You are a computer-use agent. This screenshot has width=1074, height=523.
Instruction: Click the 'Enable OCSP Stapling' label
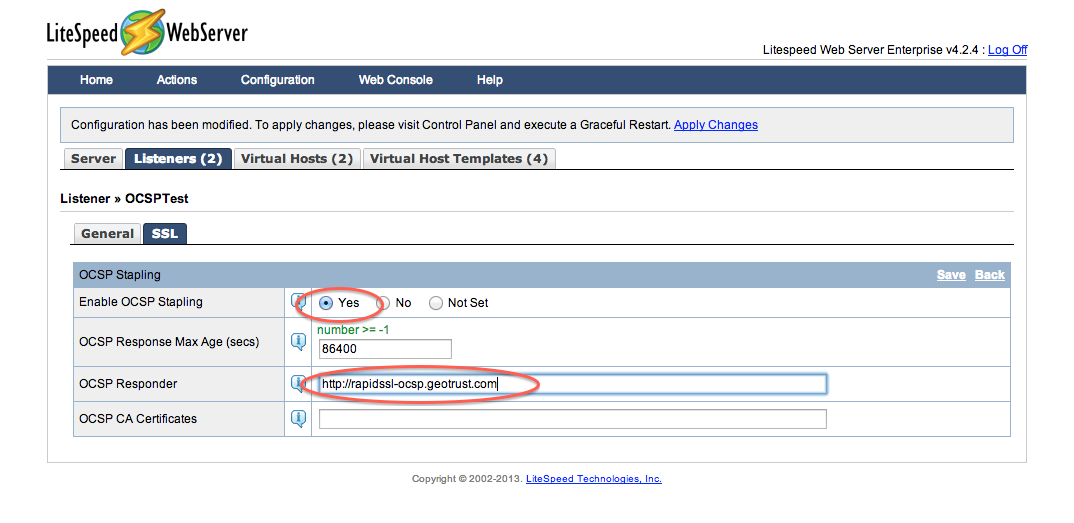coord(141,301)
